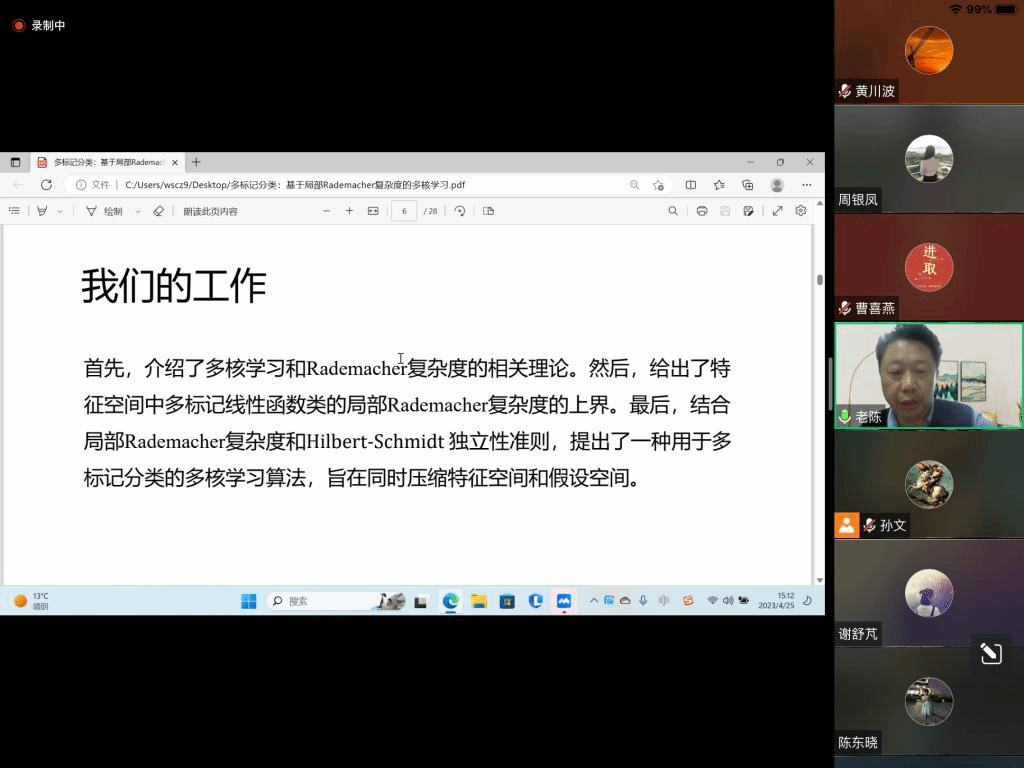Rotate the PDF page
The width and height of the screenshot is (1024, 768).
click(x=460, y=211)
